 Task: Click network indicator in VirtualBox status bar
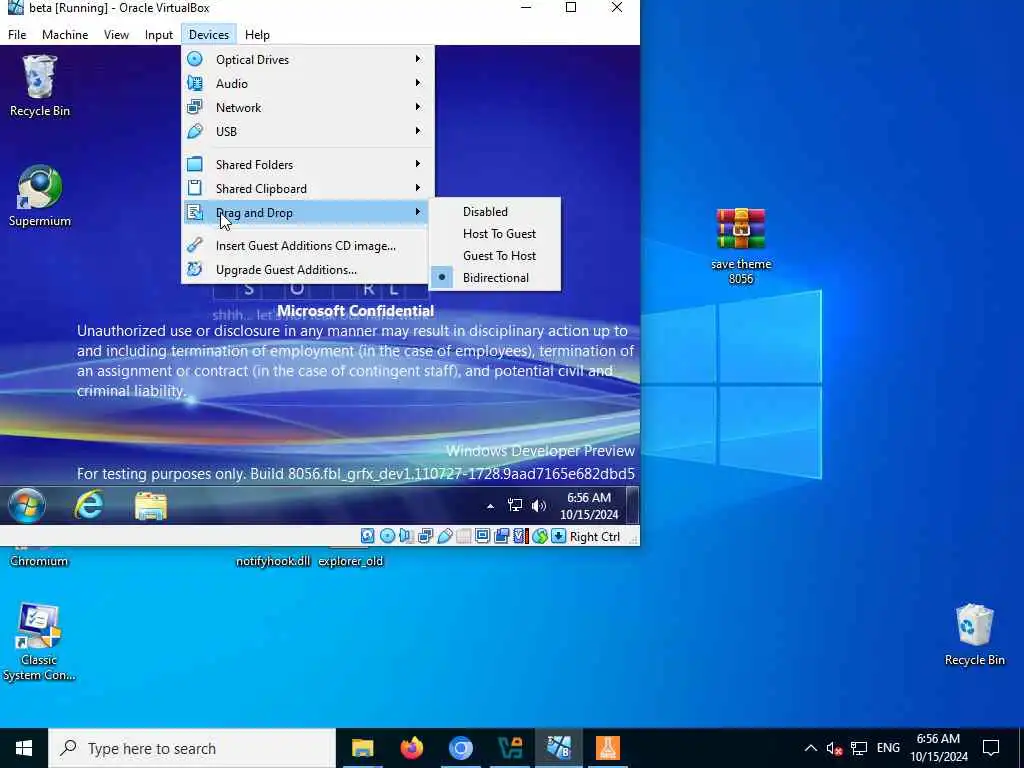coord(425,536)
